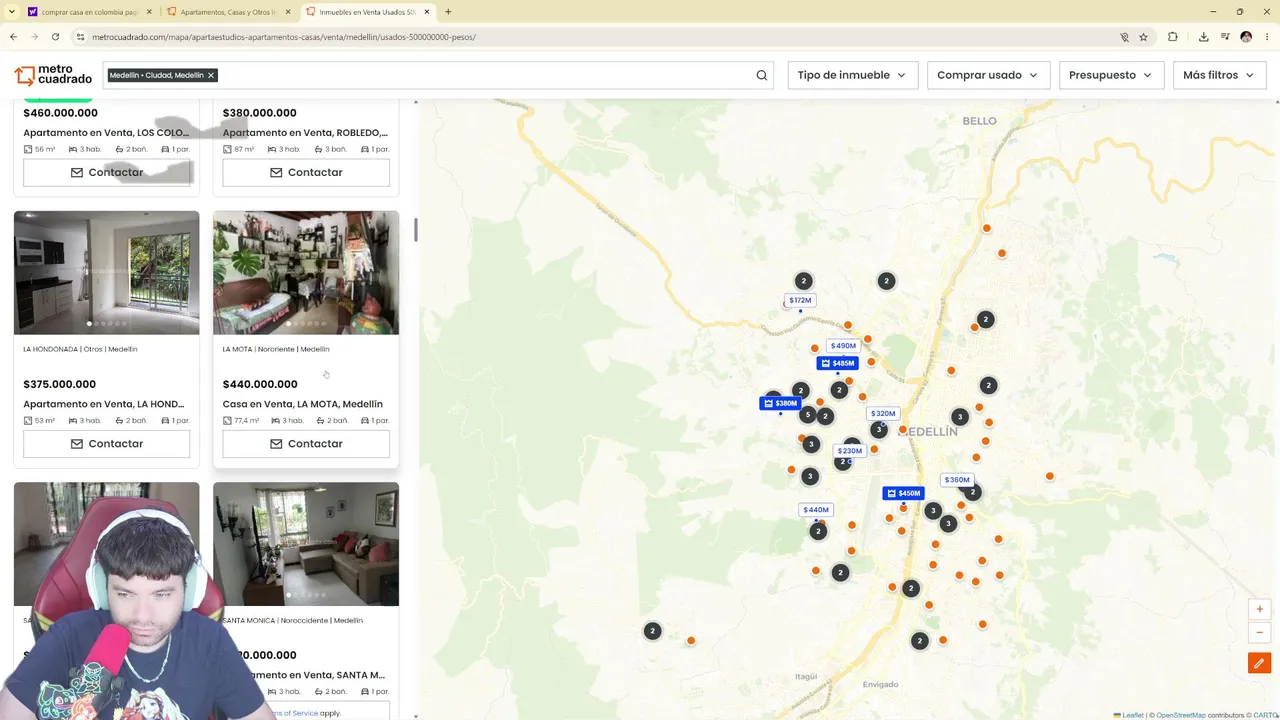The image size is (1280, 720).
Task: Open the Chrome three-dot menu
Action: tap(1267, 37)
